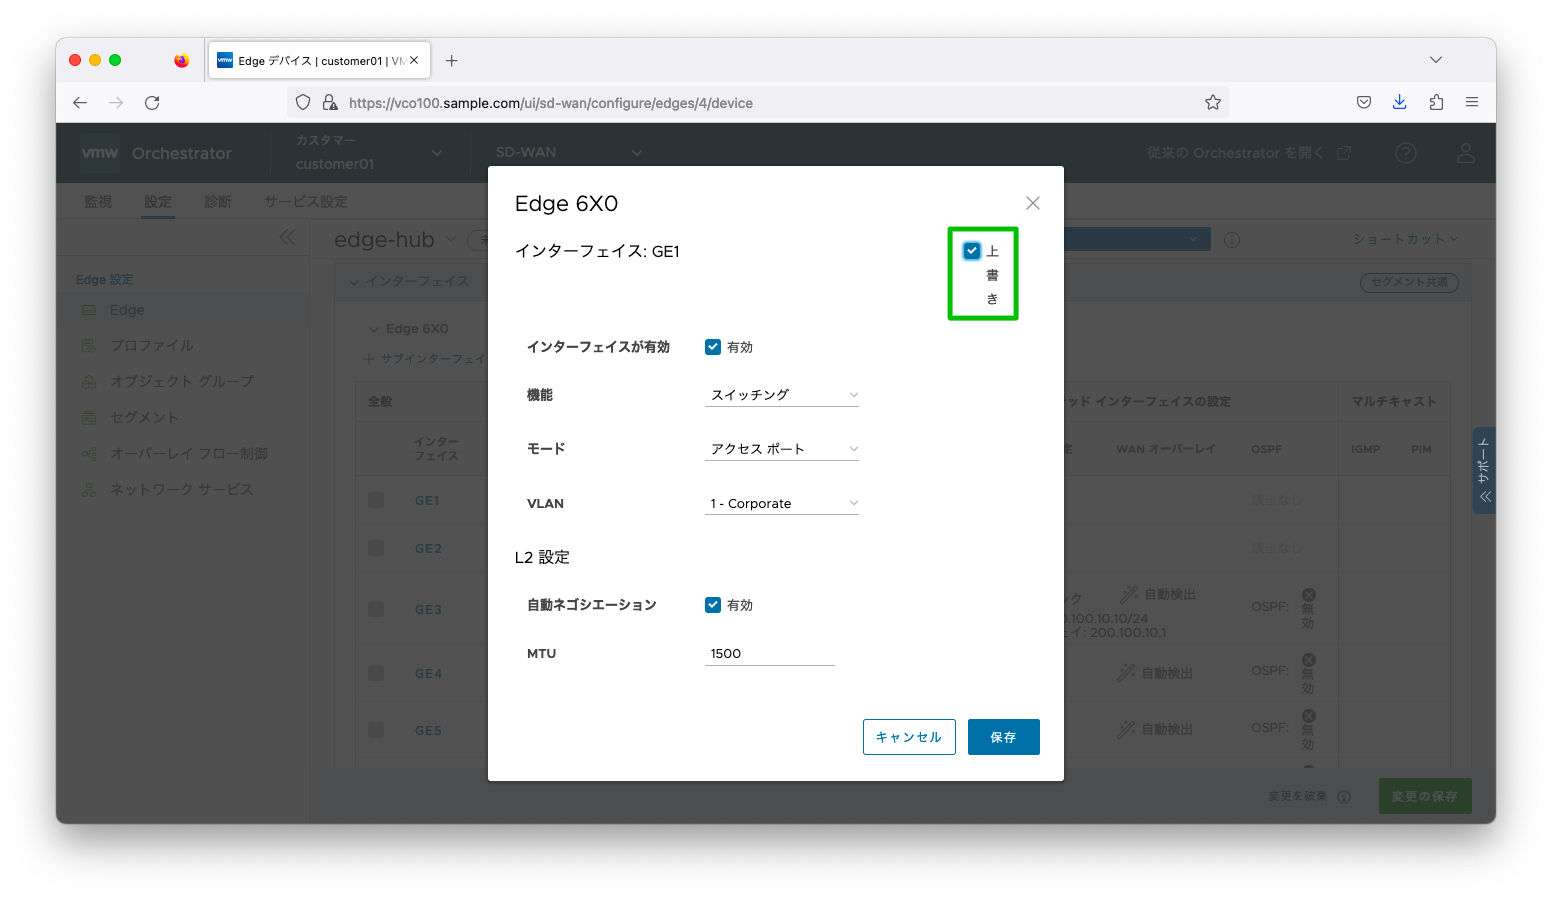The width and height of the screenshot is (1552, 898).
Task: Select オブジェクト グループ in sidebar
Action: [183, 381]
